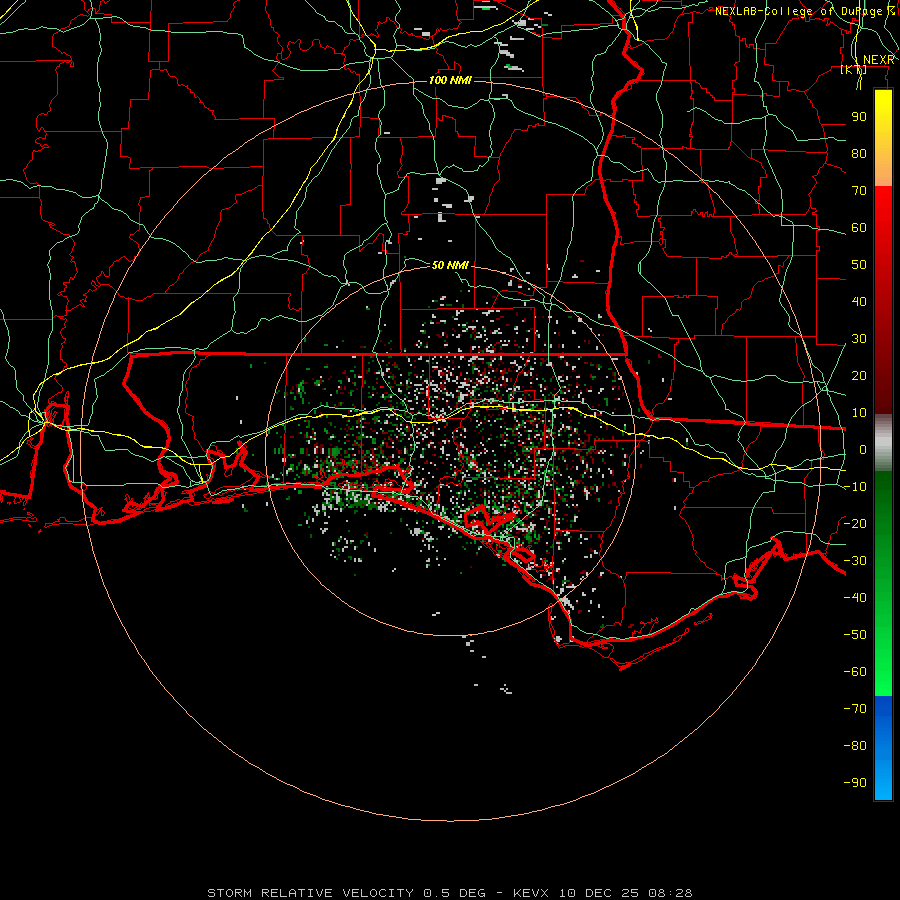The image size is (900, 900).
Task: Click the blue segment of the color bar
Action: 883,748
